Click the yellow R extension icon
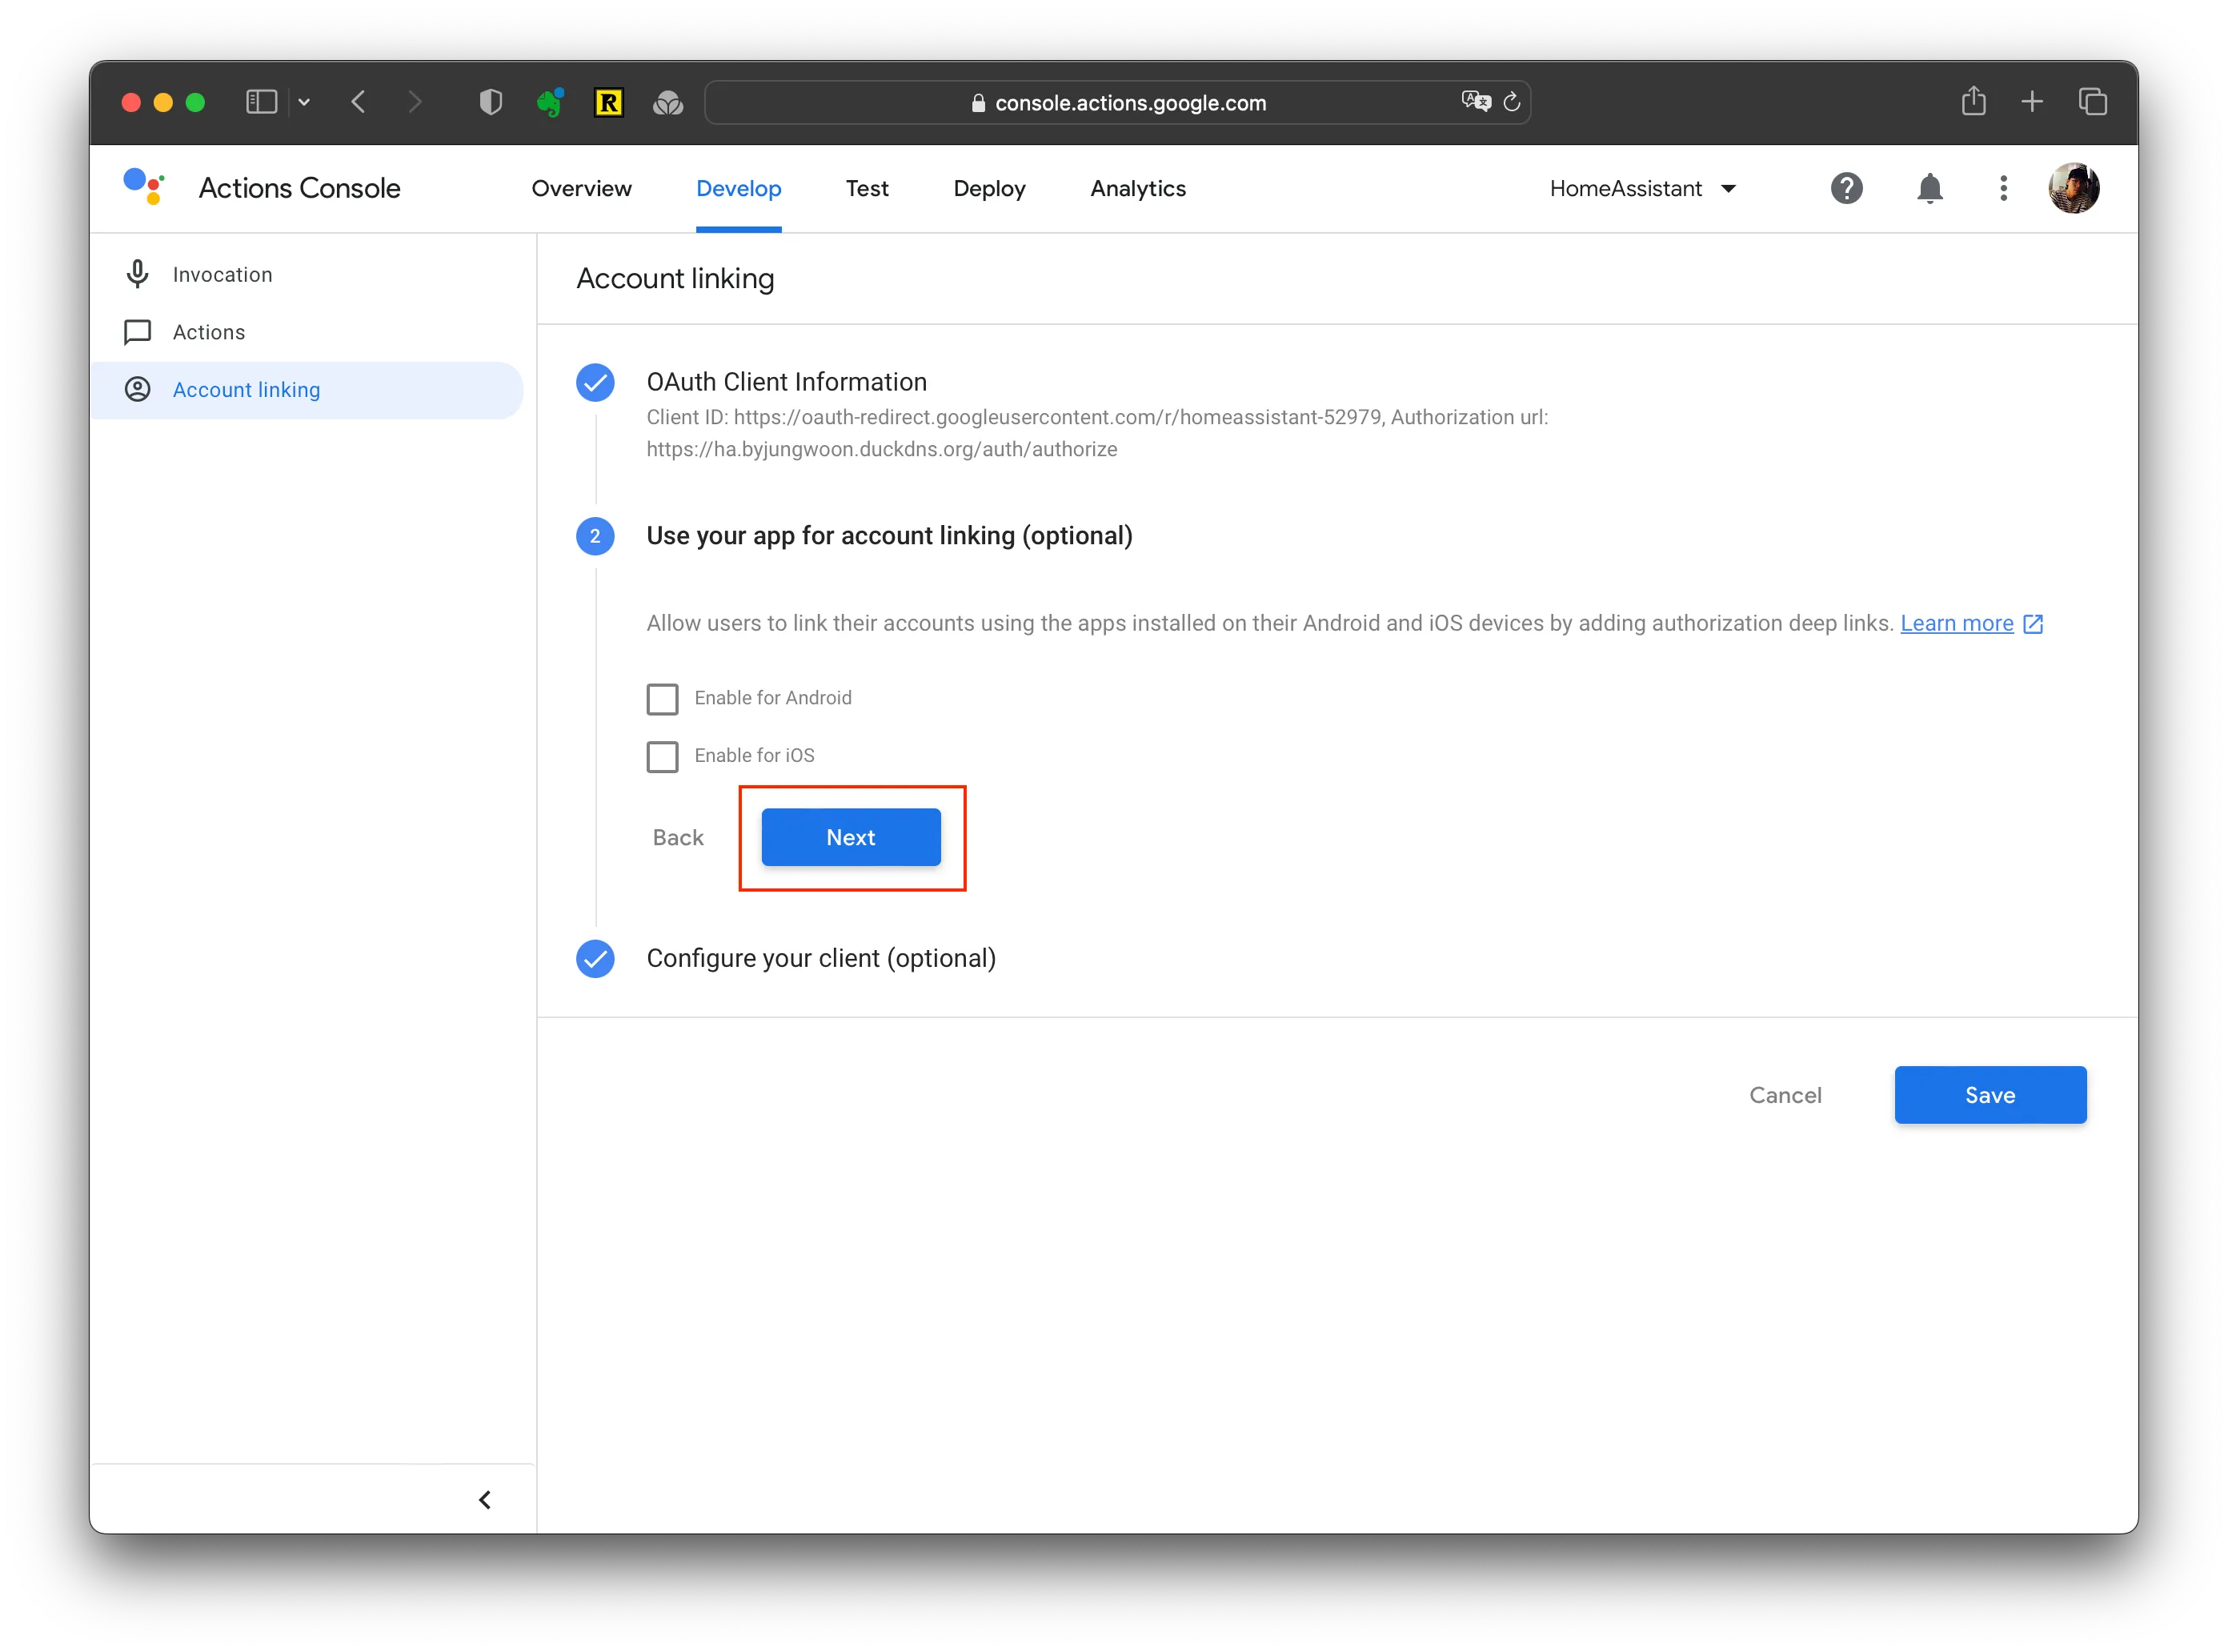Screen dimensions: 2228x1652 pyautogui.click(x=609, y=102)
